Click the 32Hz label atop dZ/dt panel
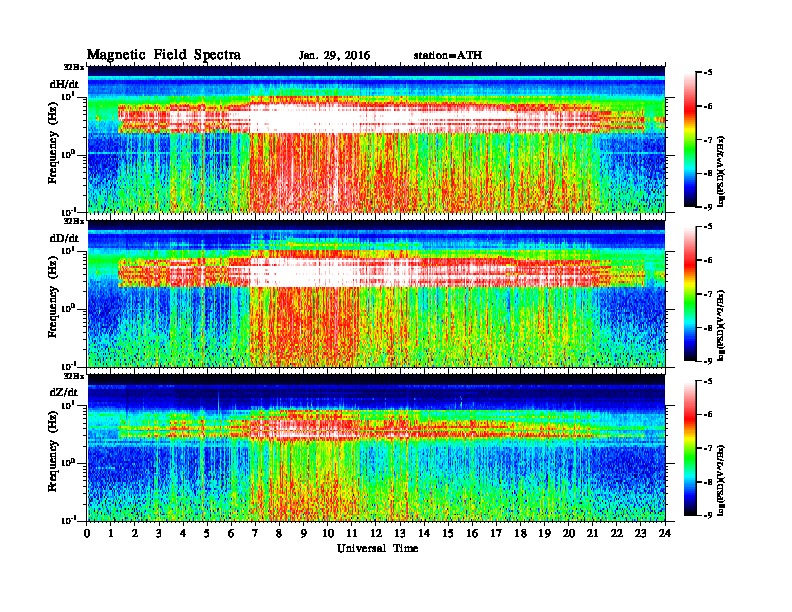The image size is (792, 612). (74, 376)
